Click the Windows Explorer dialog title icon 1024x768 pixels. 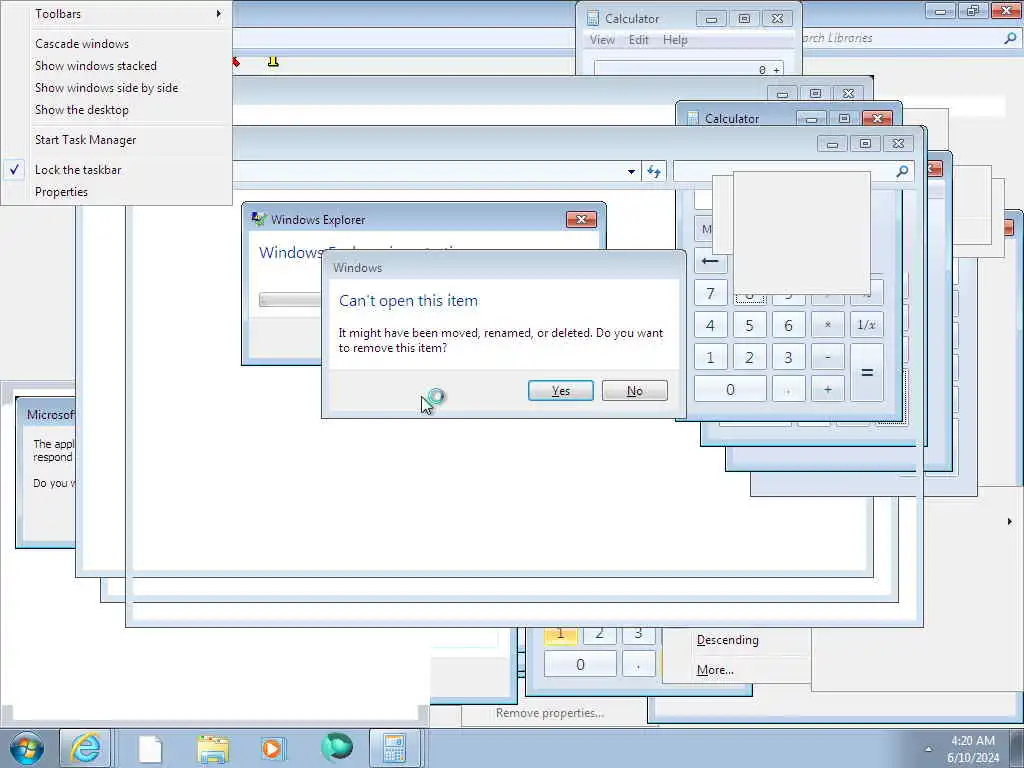click(x=259, y=219)
